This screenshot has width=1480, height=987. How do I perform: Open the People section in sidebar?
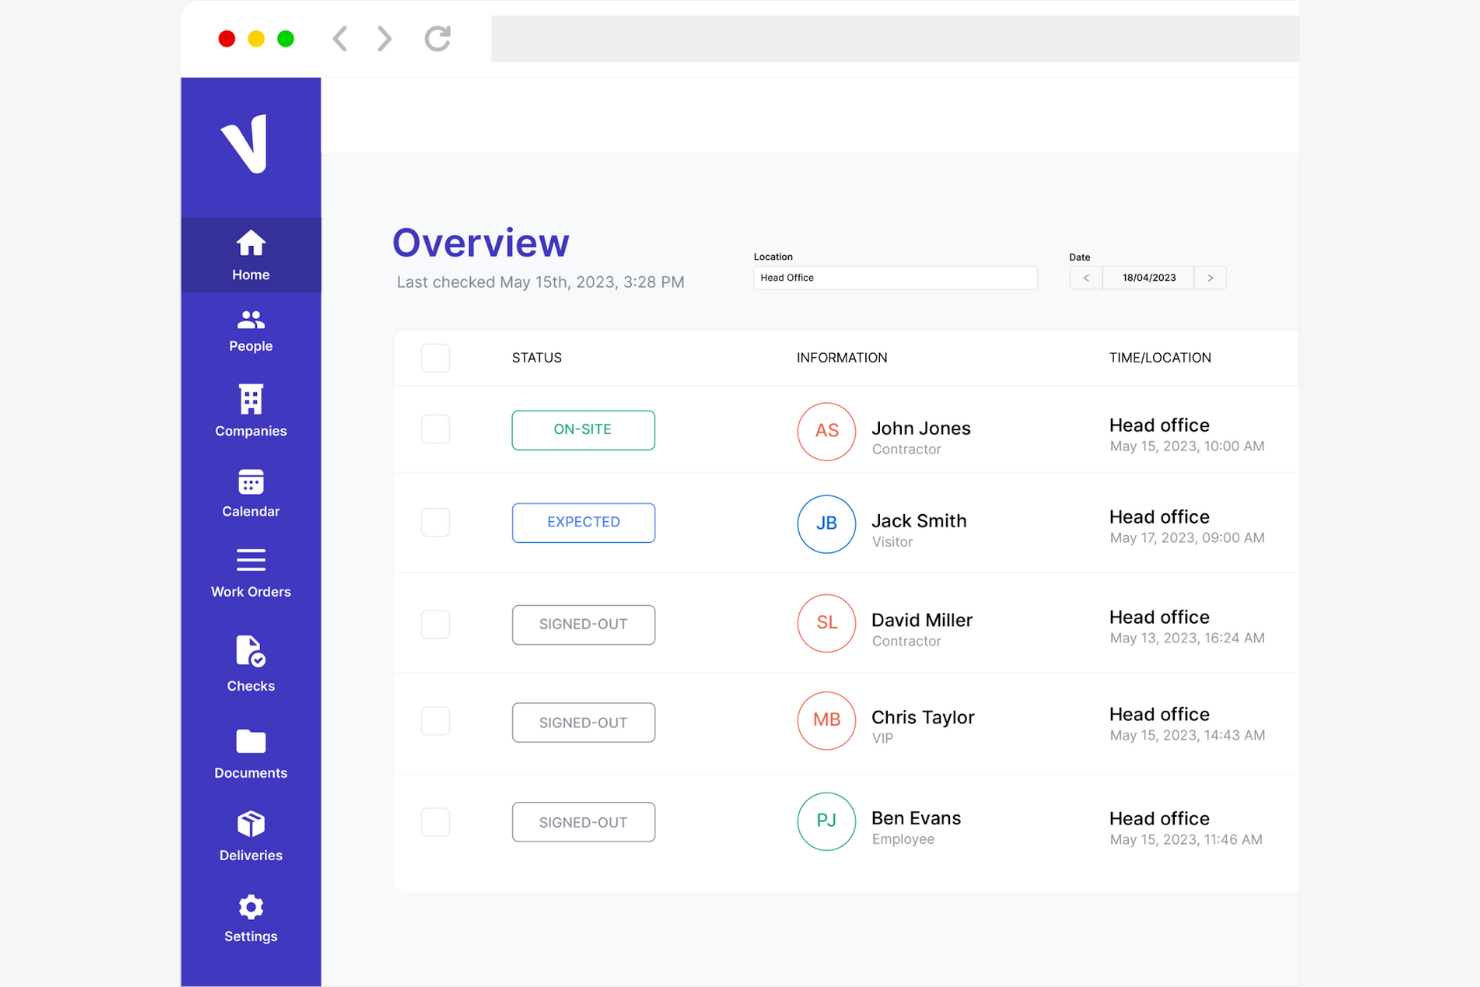(x=250, y=331)
